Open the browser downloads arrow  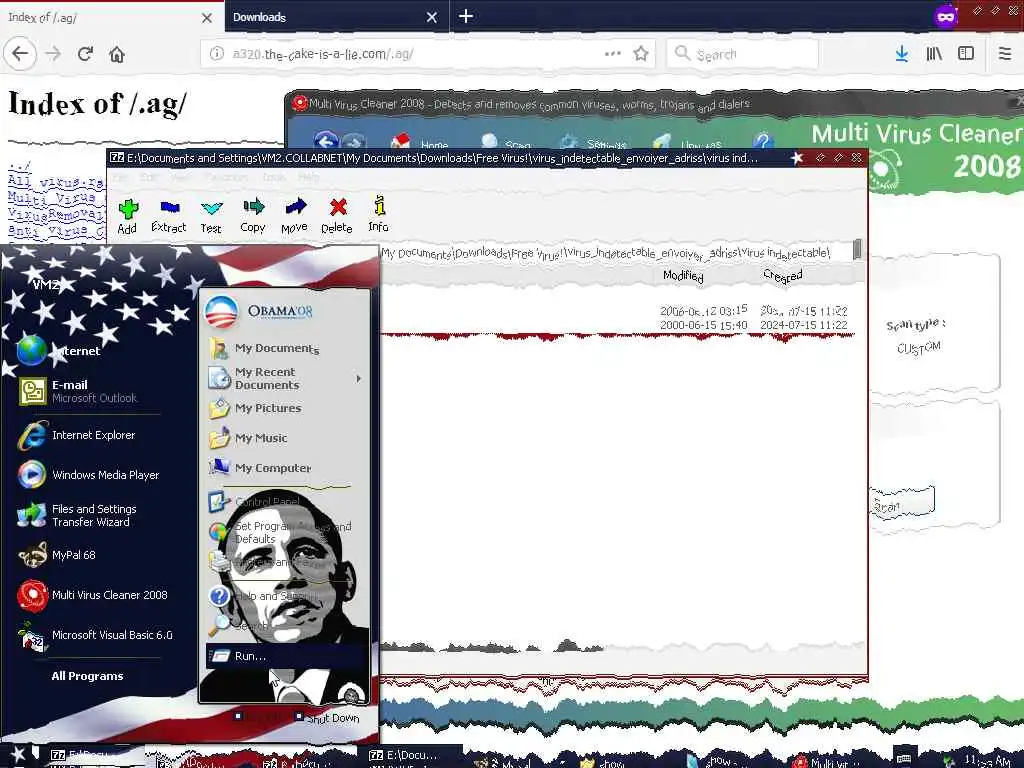(x=902, y=54)
